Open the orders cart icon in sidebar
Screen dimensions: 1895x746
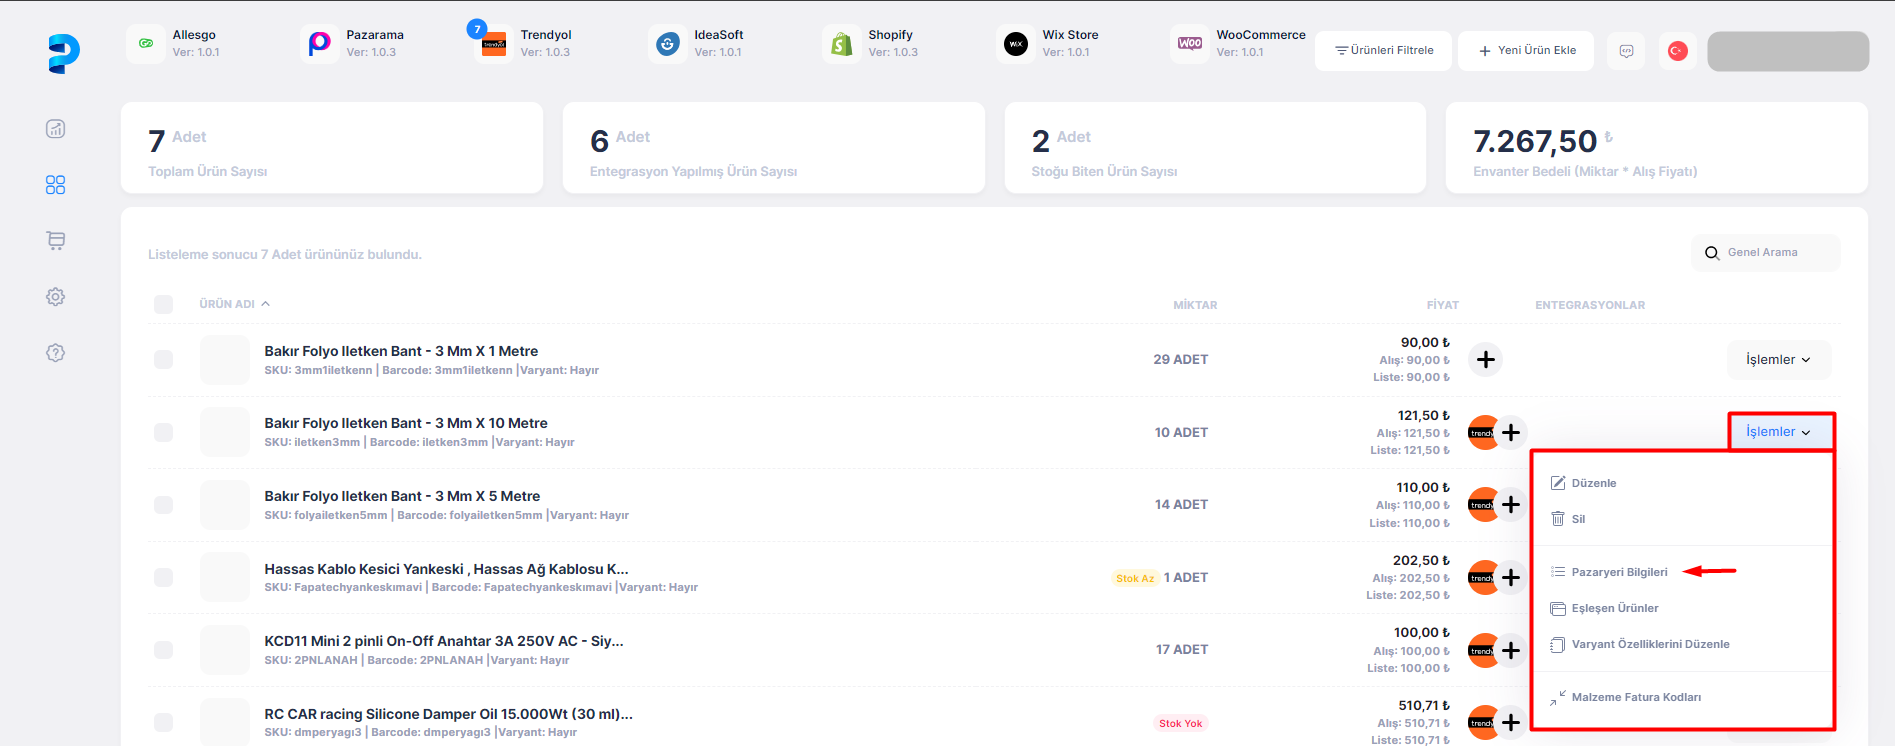(x=56, y=241)
